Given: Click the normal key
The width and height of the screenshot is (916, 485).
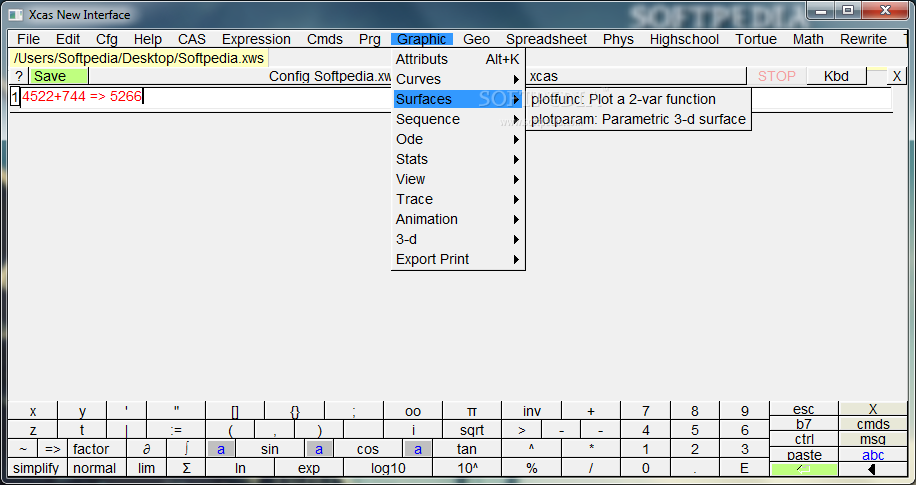Looking at the screenshot, I should (95, 468).
